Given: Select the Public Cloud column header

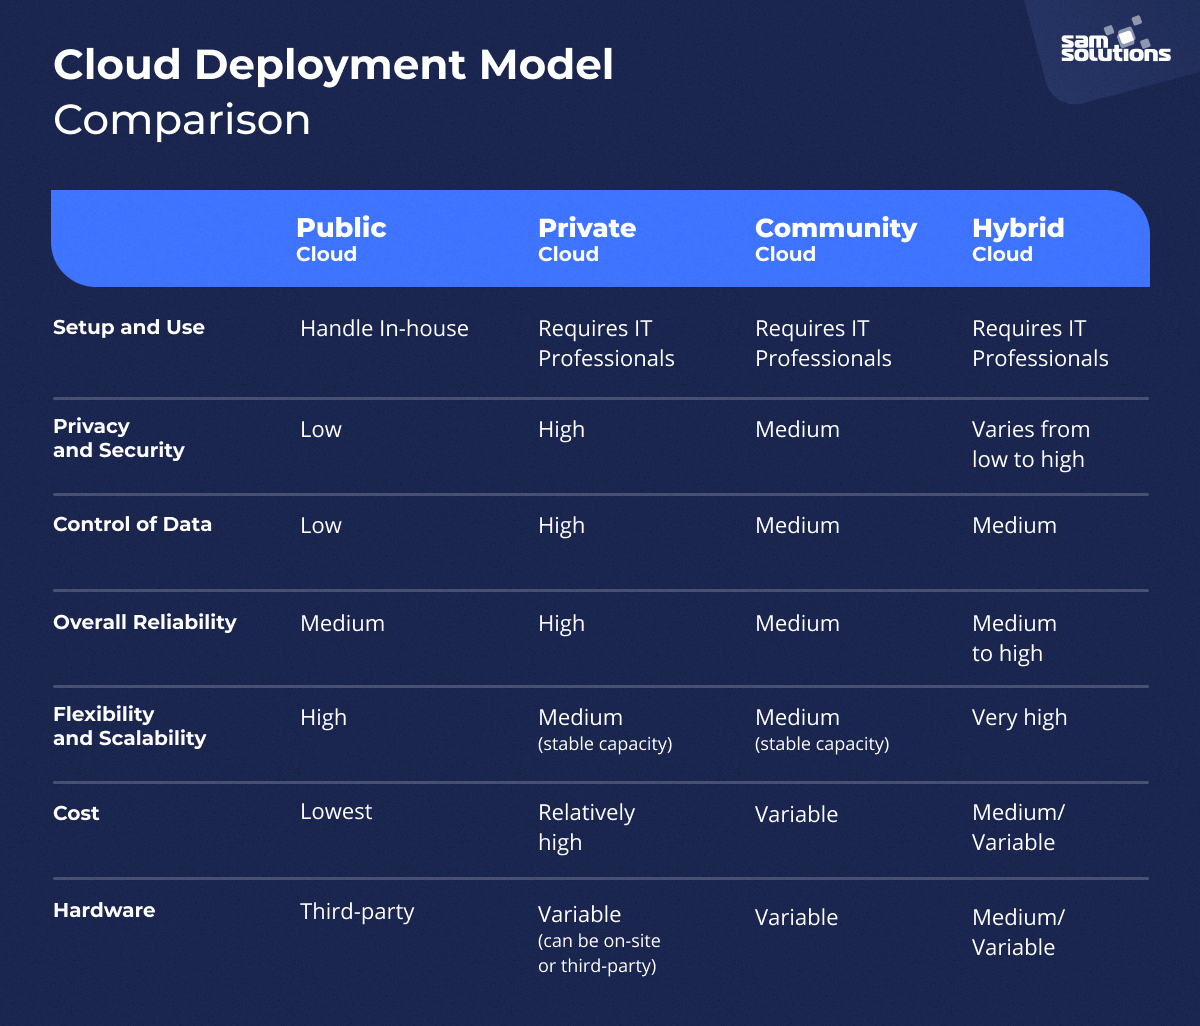Looking at the screenshot, I should pos(340,239).
